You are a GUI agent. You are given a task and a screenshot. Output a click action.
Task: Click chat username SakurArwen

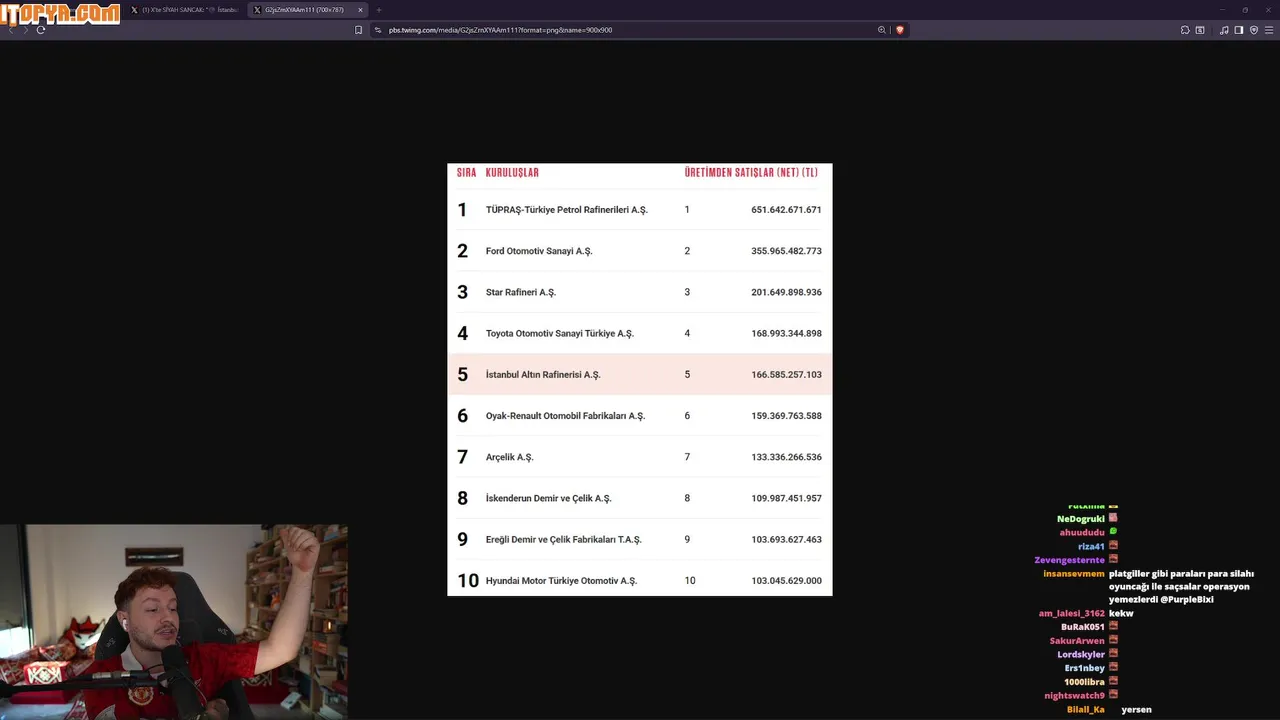click(1077, 641)
